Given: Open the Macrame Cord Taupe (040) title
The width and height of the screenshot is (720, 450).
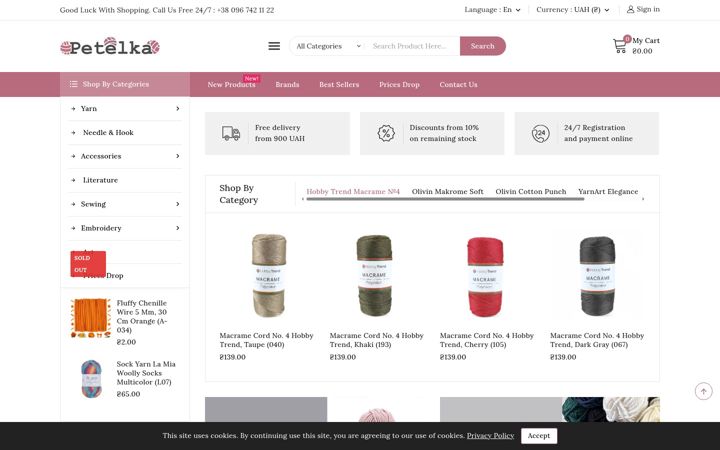Looking at the screenshot, I should (266, 340).
